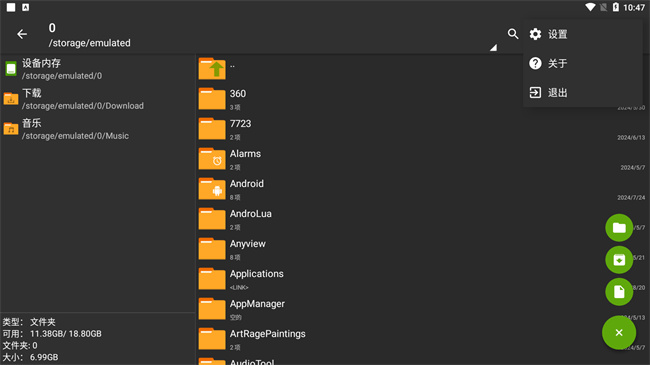Click the Wi-Fi status bar icon
This screenshot has height=365, width=650.
point(590,7)
